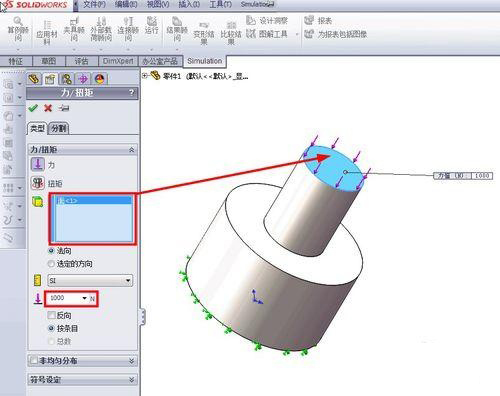The width and height of the screenshot is (500, 396).
Task: Expand the 零件1 tree node plus sign
Action: click(x=145, y=76)
